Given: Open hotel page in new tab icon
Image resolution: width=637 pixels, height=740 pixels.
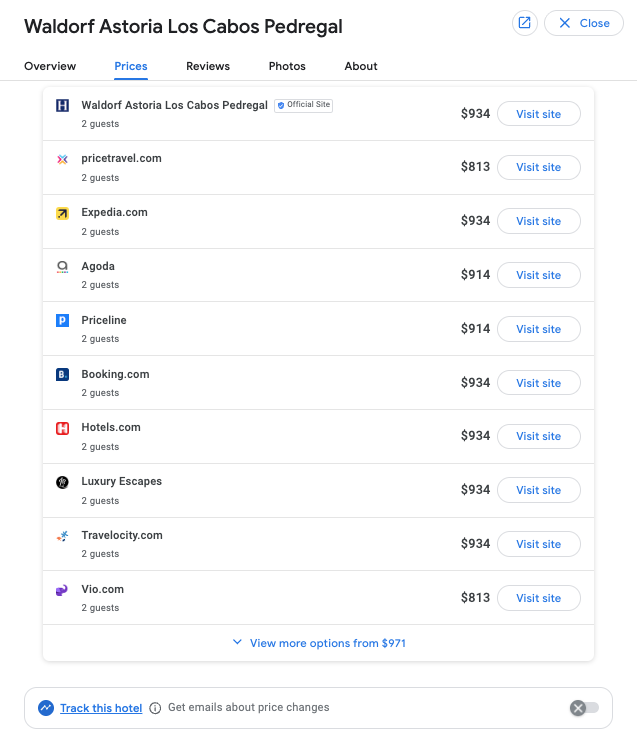Looking at the screenshot, I should click(x=525, y=23).
